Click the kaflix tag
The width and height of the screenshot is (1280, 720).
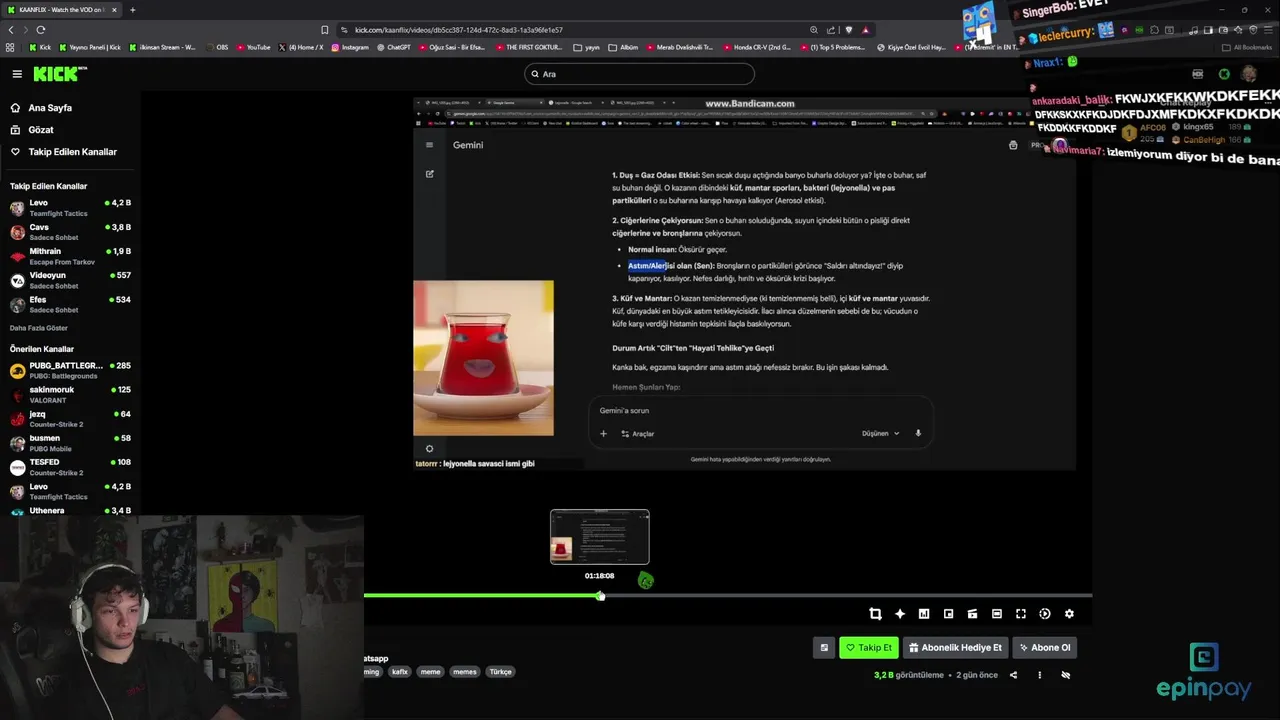coord(400,672)
